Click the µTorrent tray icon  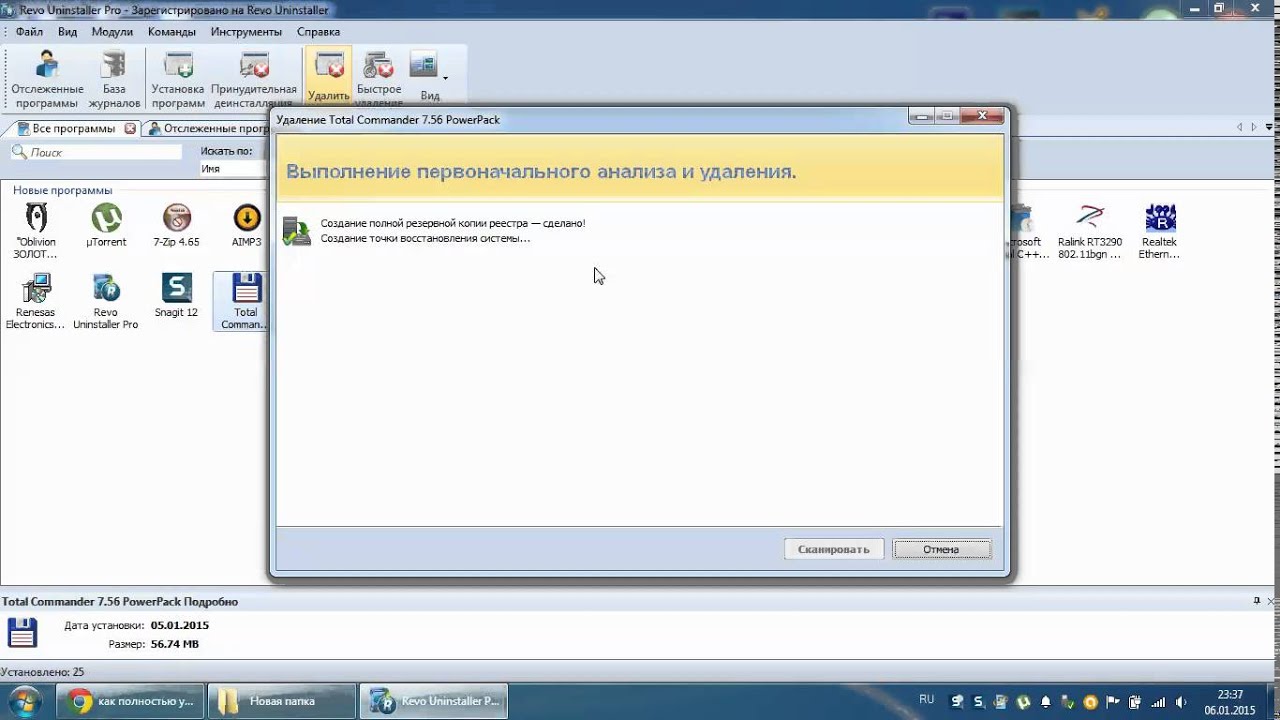coord(1023,702)
